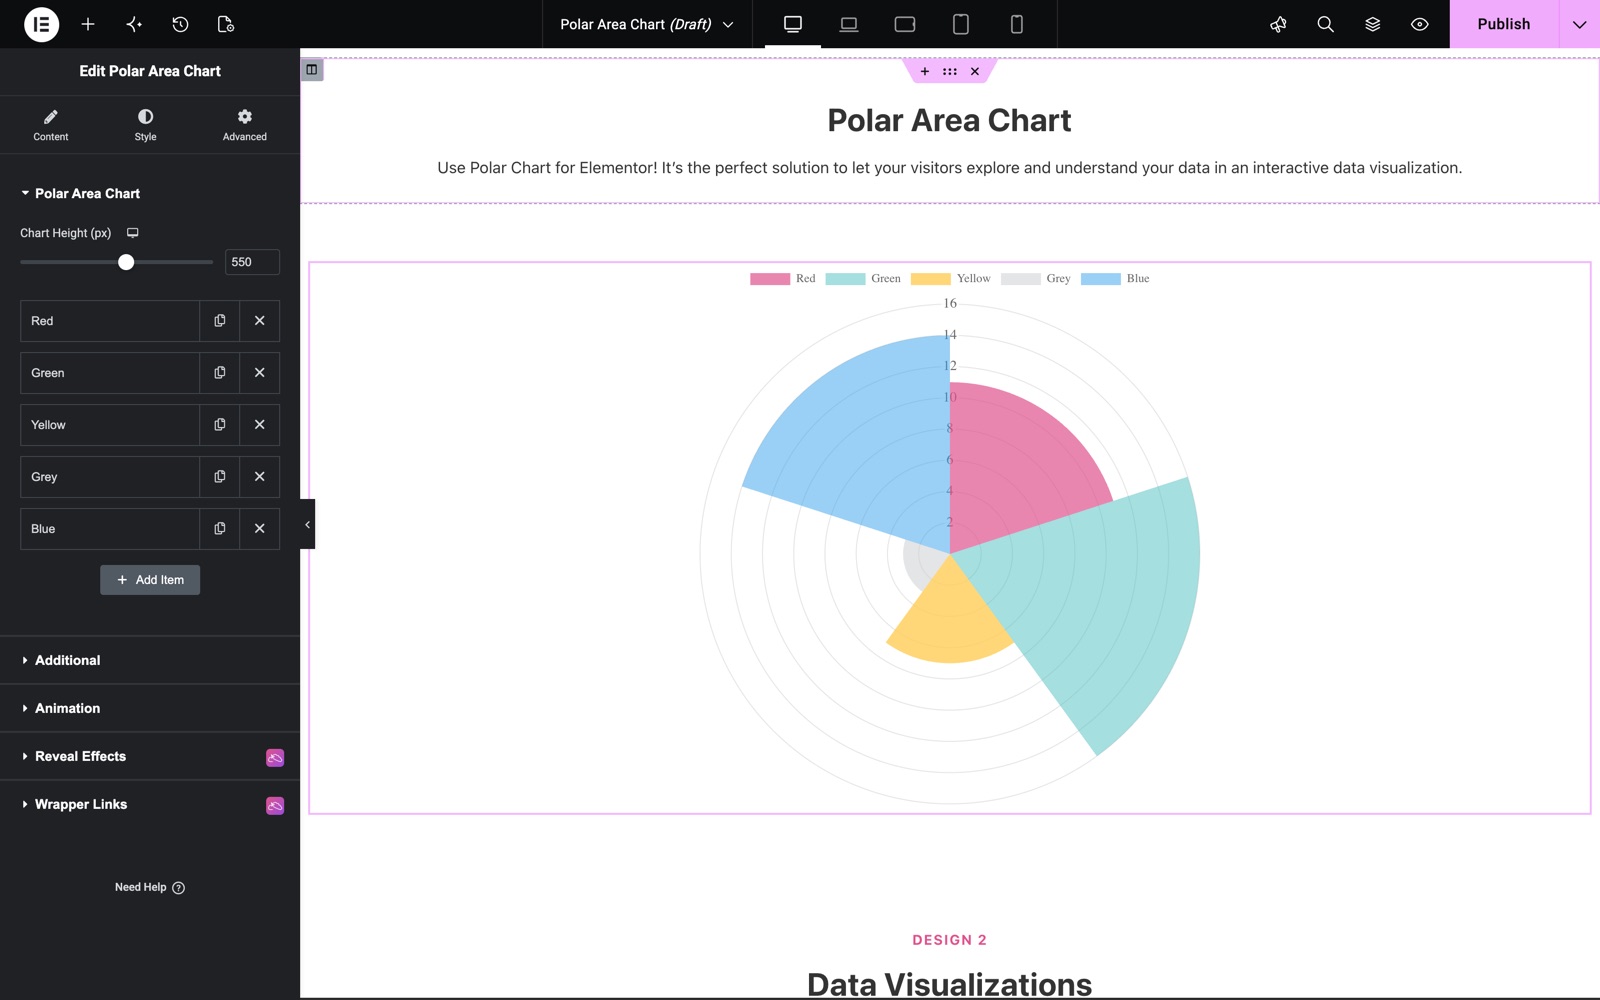Viewport: 1600px width, 1000px height.
Task: Open the What's New megaphone icon
Action: pyautogui.click(x=1278, y=24)
